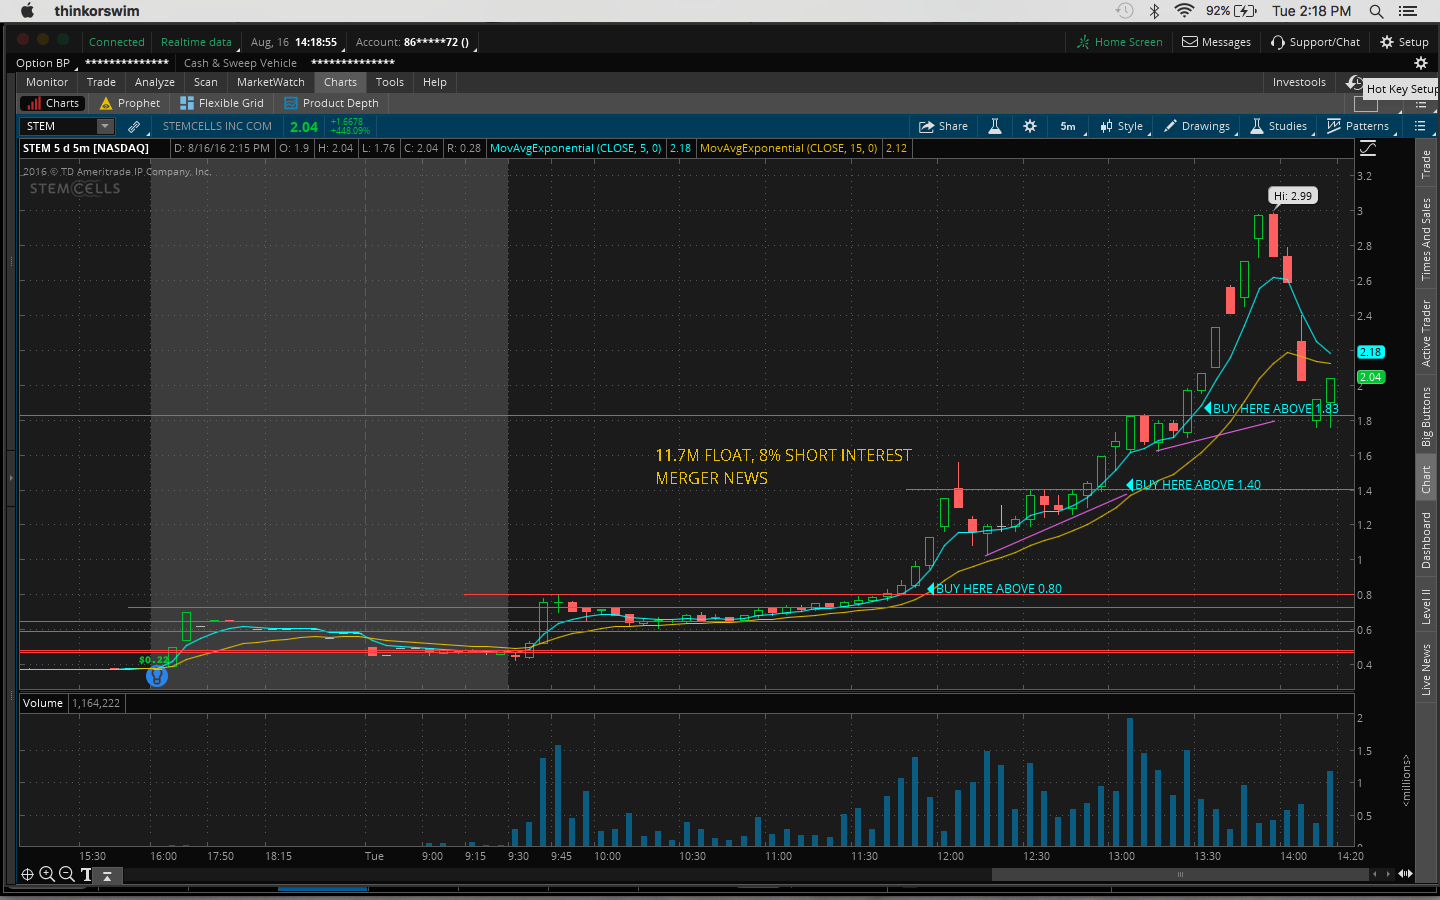This screenshot has width=1440, height=900.
Task: Switch to the MarketWatch tab
Action: point(271,82)
